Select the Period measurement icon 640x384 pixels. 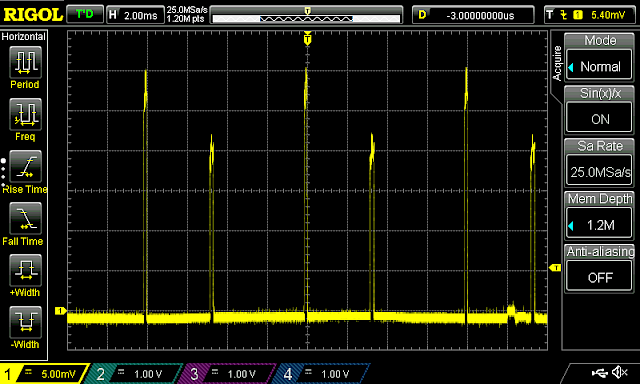(x=25, y=62)
